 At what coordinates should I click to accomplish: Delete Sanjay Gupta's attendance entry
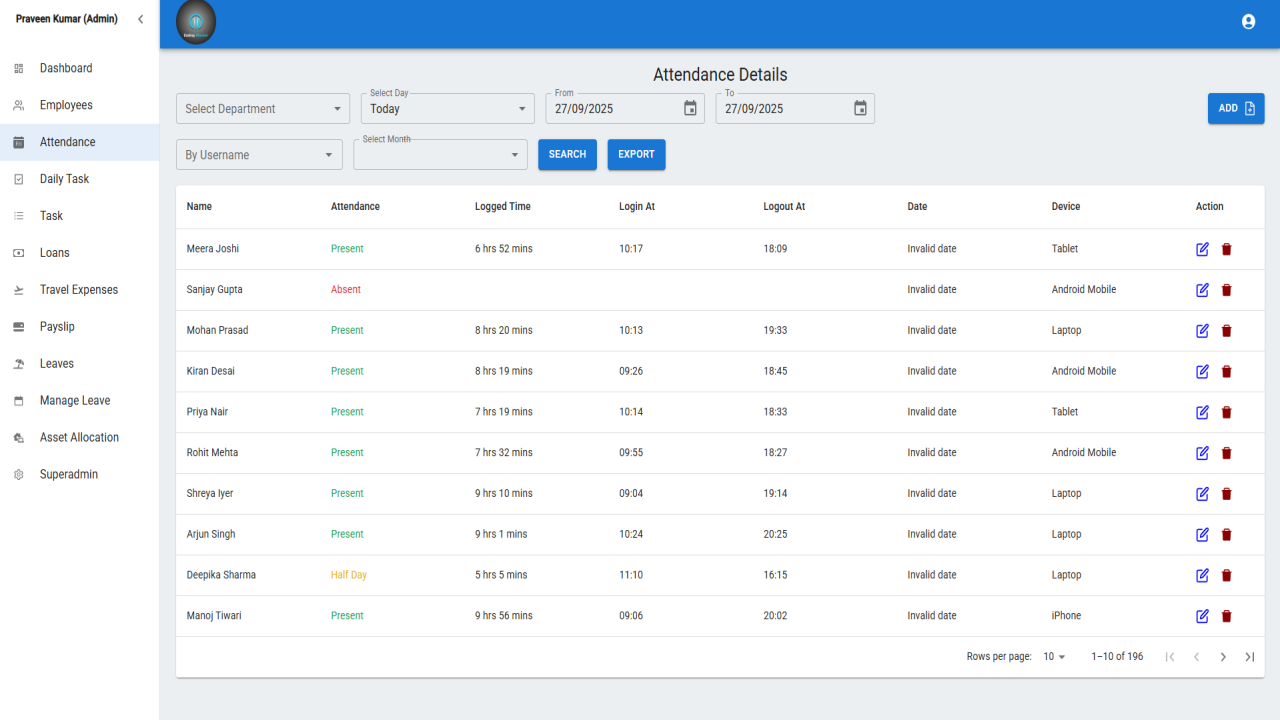click(x=1227, y=290)
